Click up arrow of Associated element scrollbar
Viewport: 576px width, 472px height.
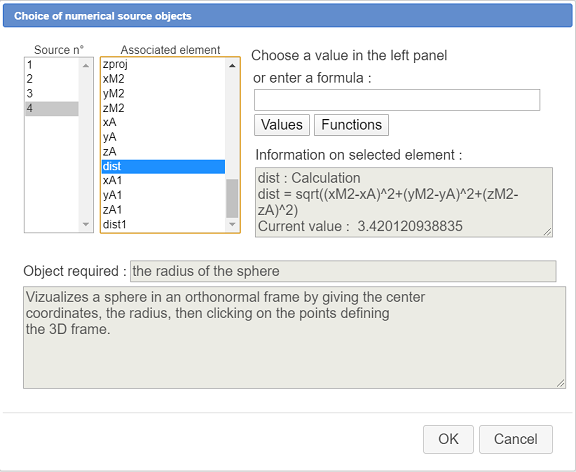click(232, 66)
